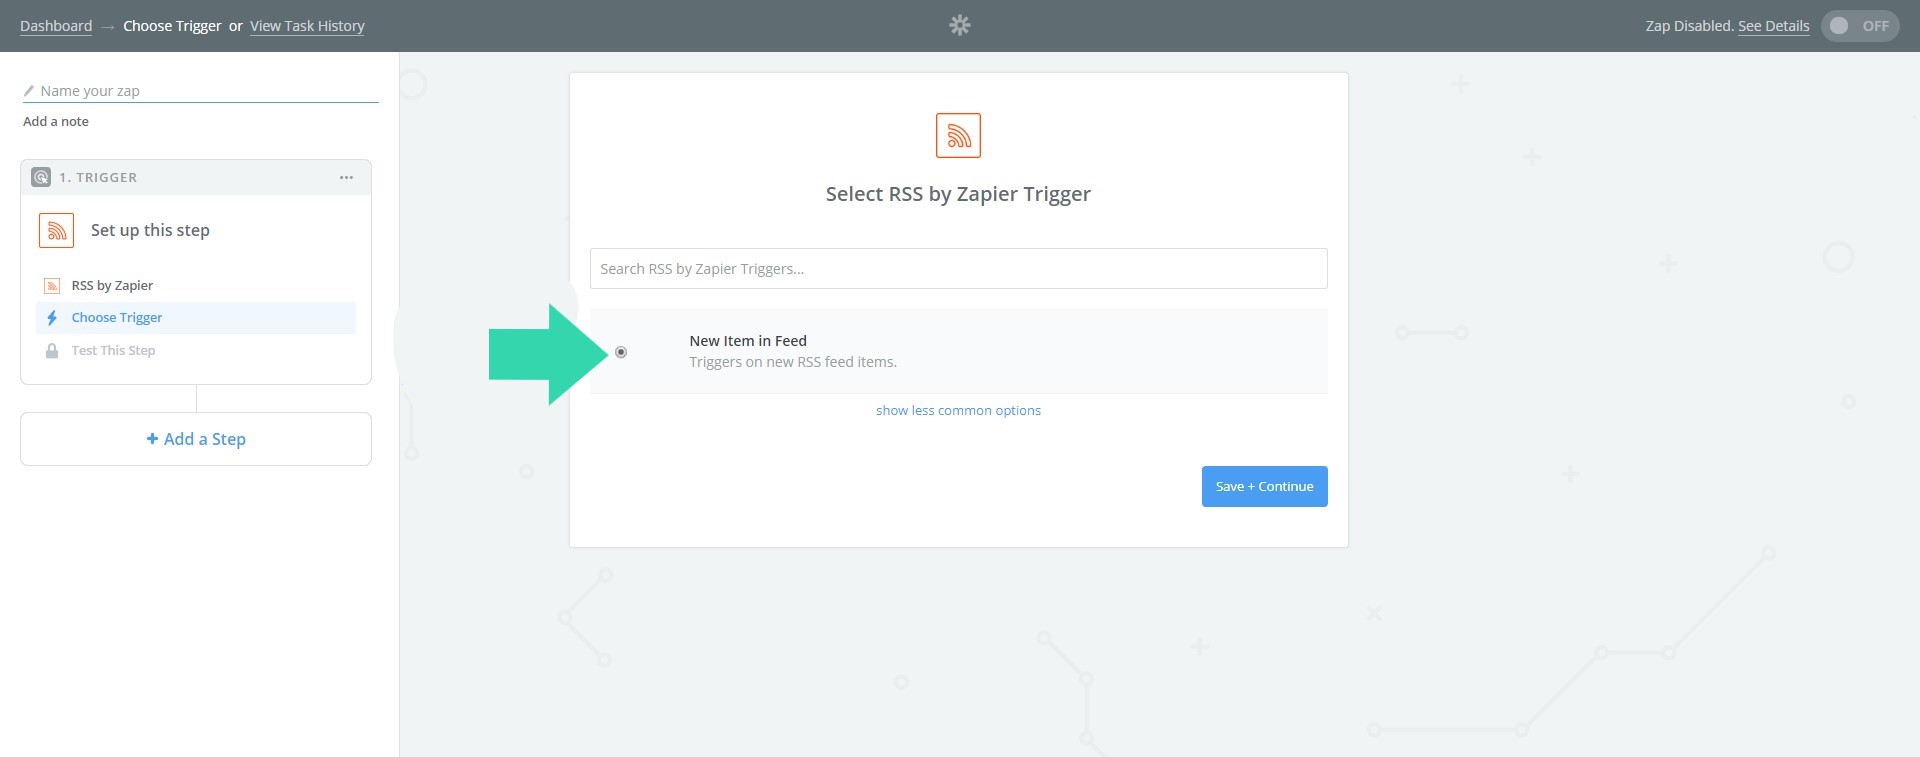Go to the Dashboard link
This screenshot has height=757, width=1920.
click(x=56, y=26)
